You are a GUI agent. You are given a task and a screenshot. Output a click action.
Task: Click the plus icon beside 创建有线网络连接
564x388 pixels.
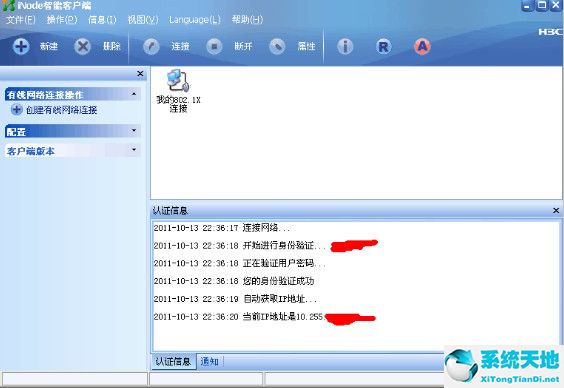click(x=17, y=109)
